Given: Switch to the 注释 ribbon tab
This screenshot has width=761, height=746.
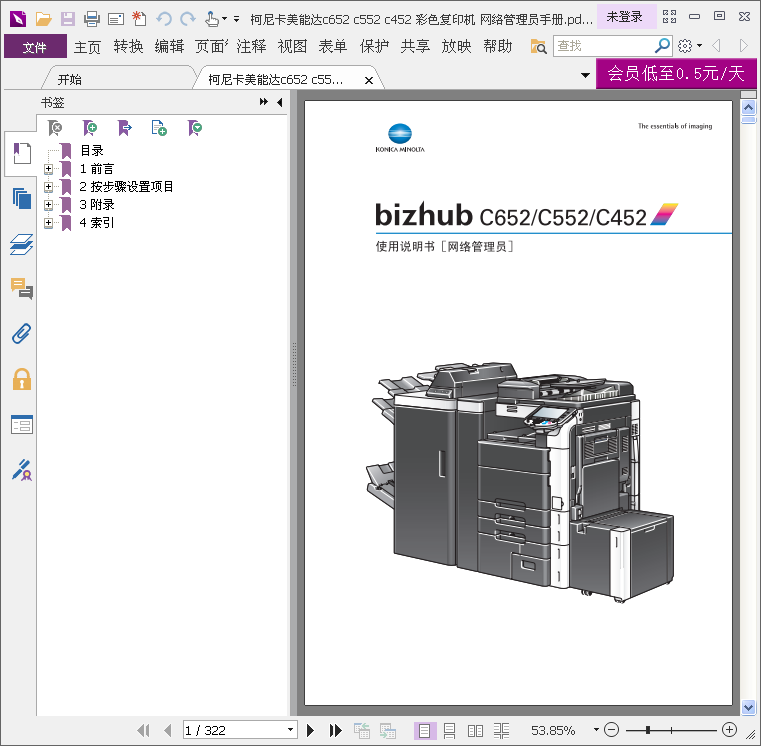Looking at the screenshot, I should [x=251, y=47].
